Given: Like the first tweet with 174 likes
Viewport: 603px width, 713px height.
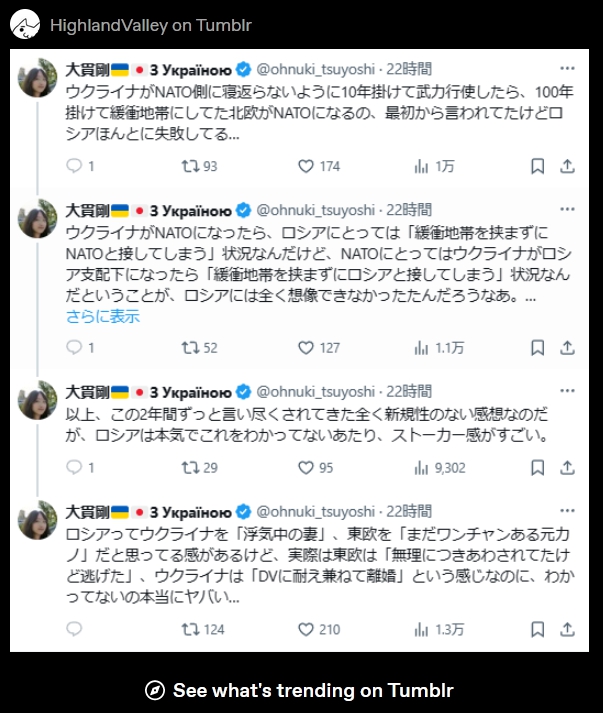Looking at the screenshot, I should (307, 166).
